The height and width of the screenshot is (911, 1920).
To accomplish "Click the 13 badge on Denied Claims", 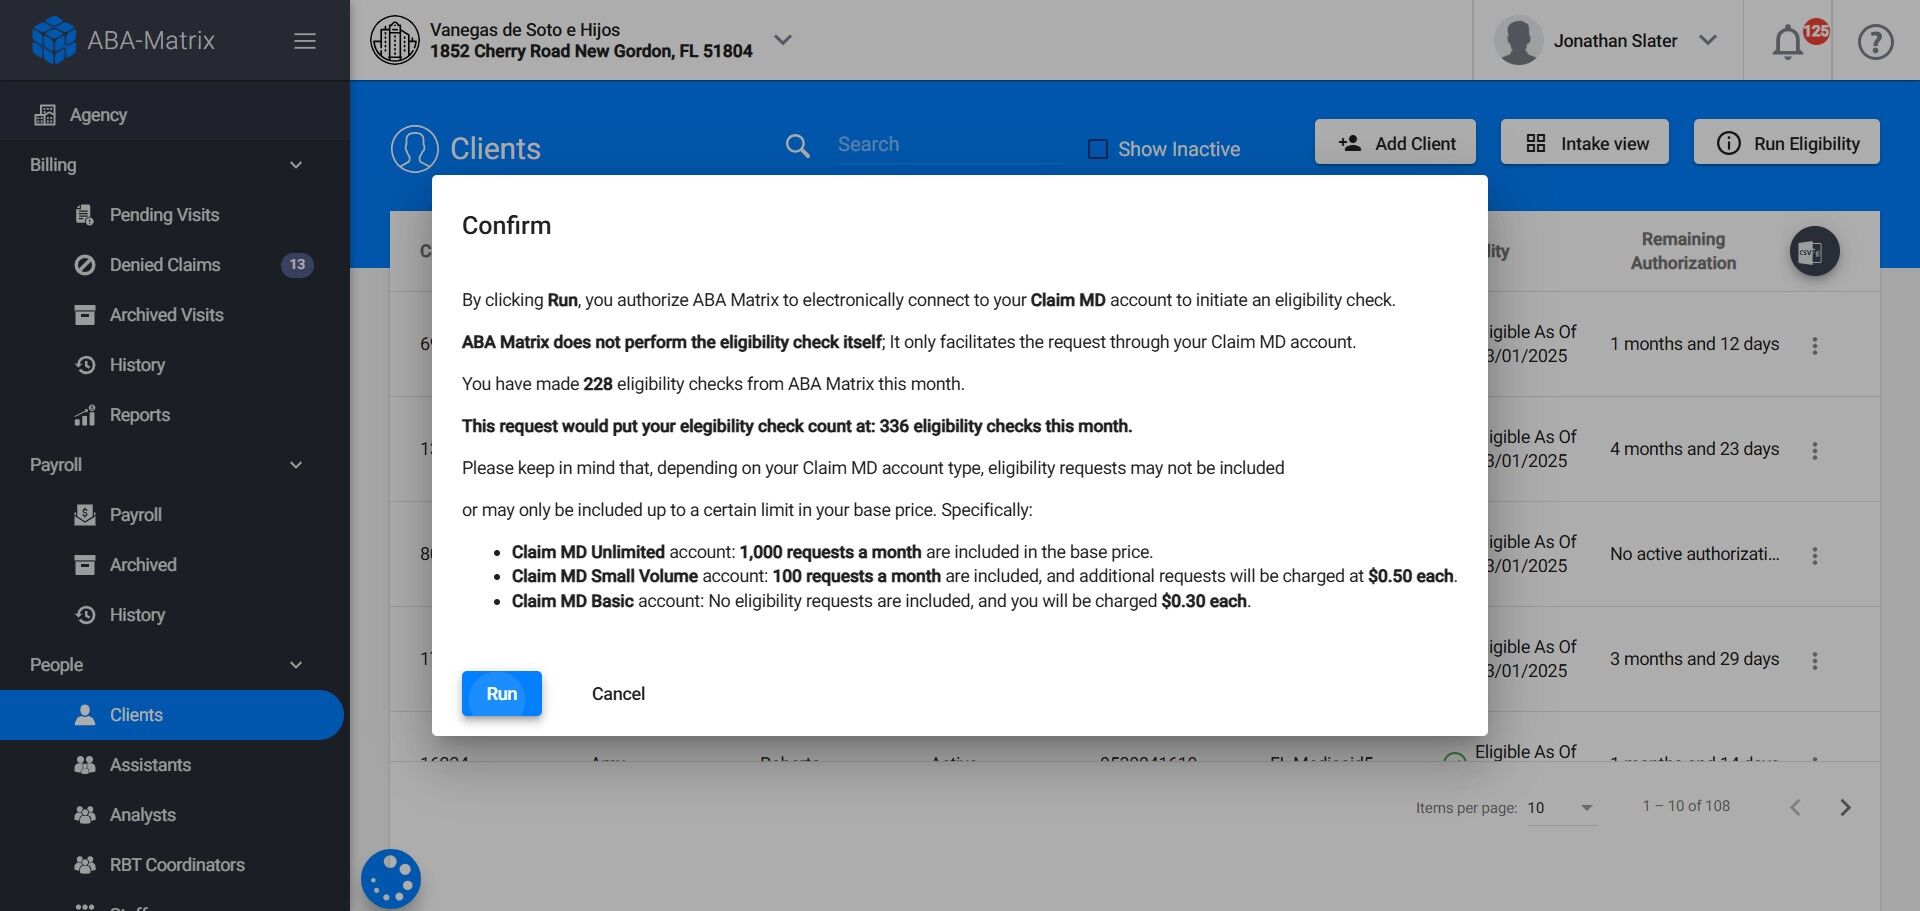I will (297, 265).
